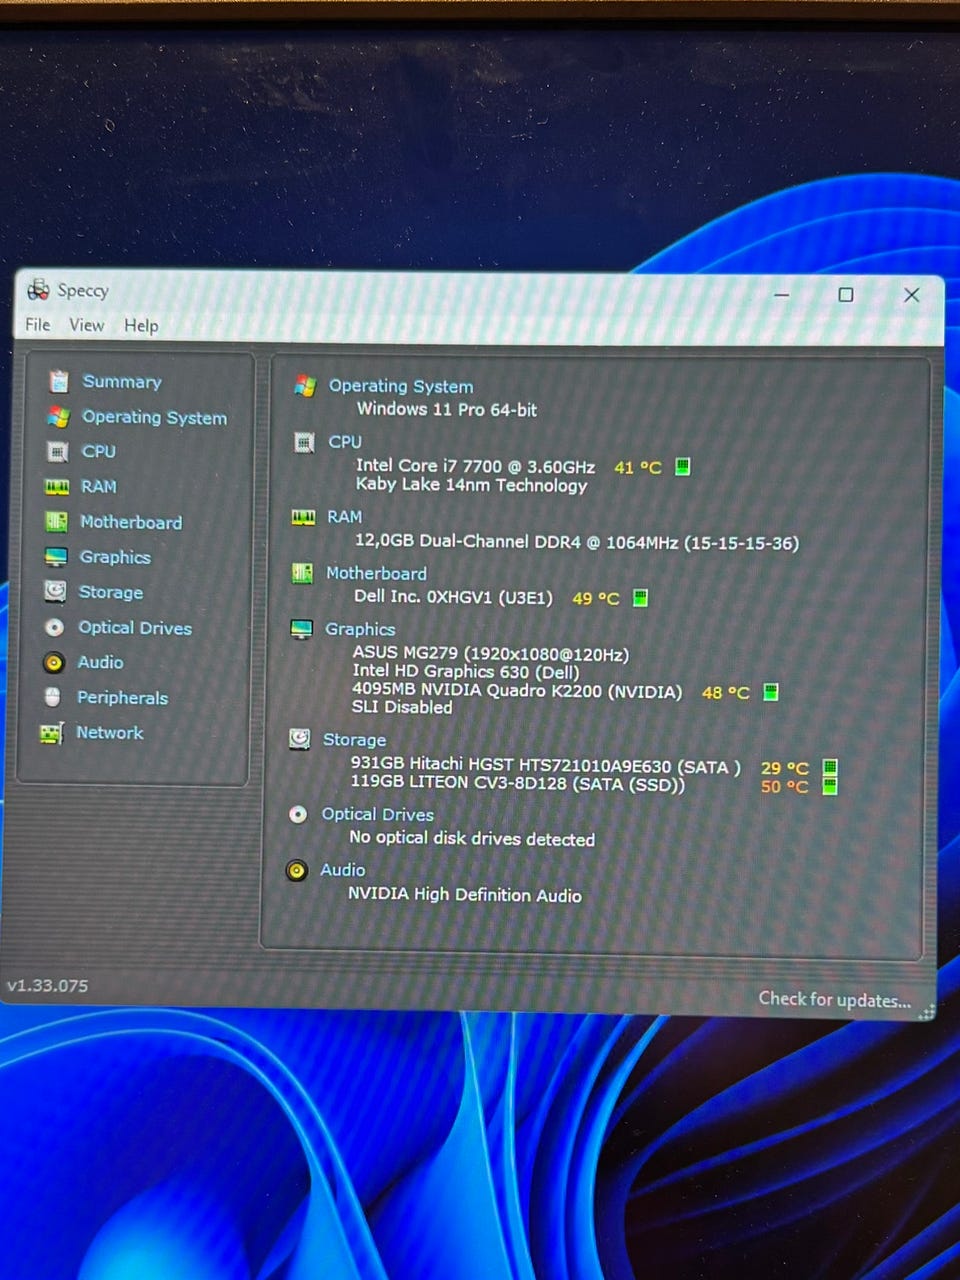Click the motherboard temperature indicator next to 49 °C
The height and width of the screenshot is (1280, 960).
coord(641,598)
